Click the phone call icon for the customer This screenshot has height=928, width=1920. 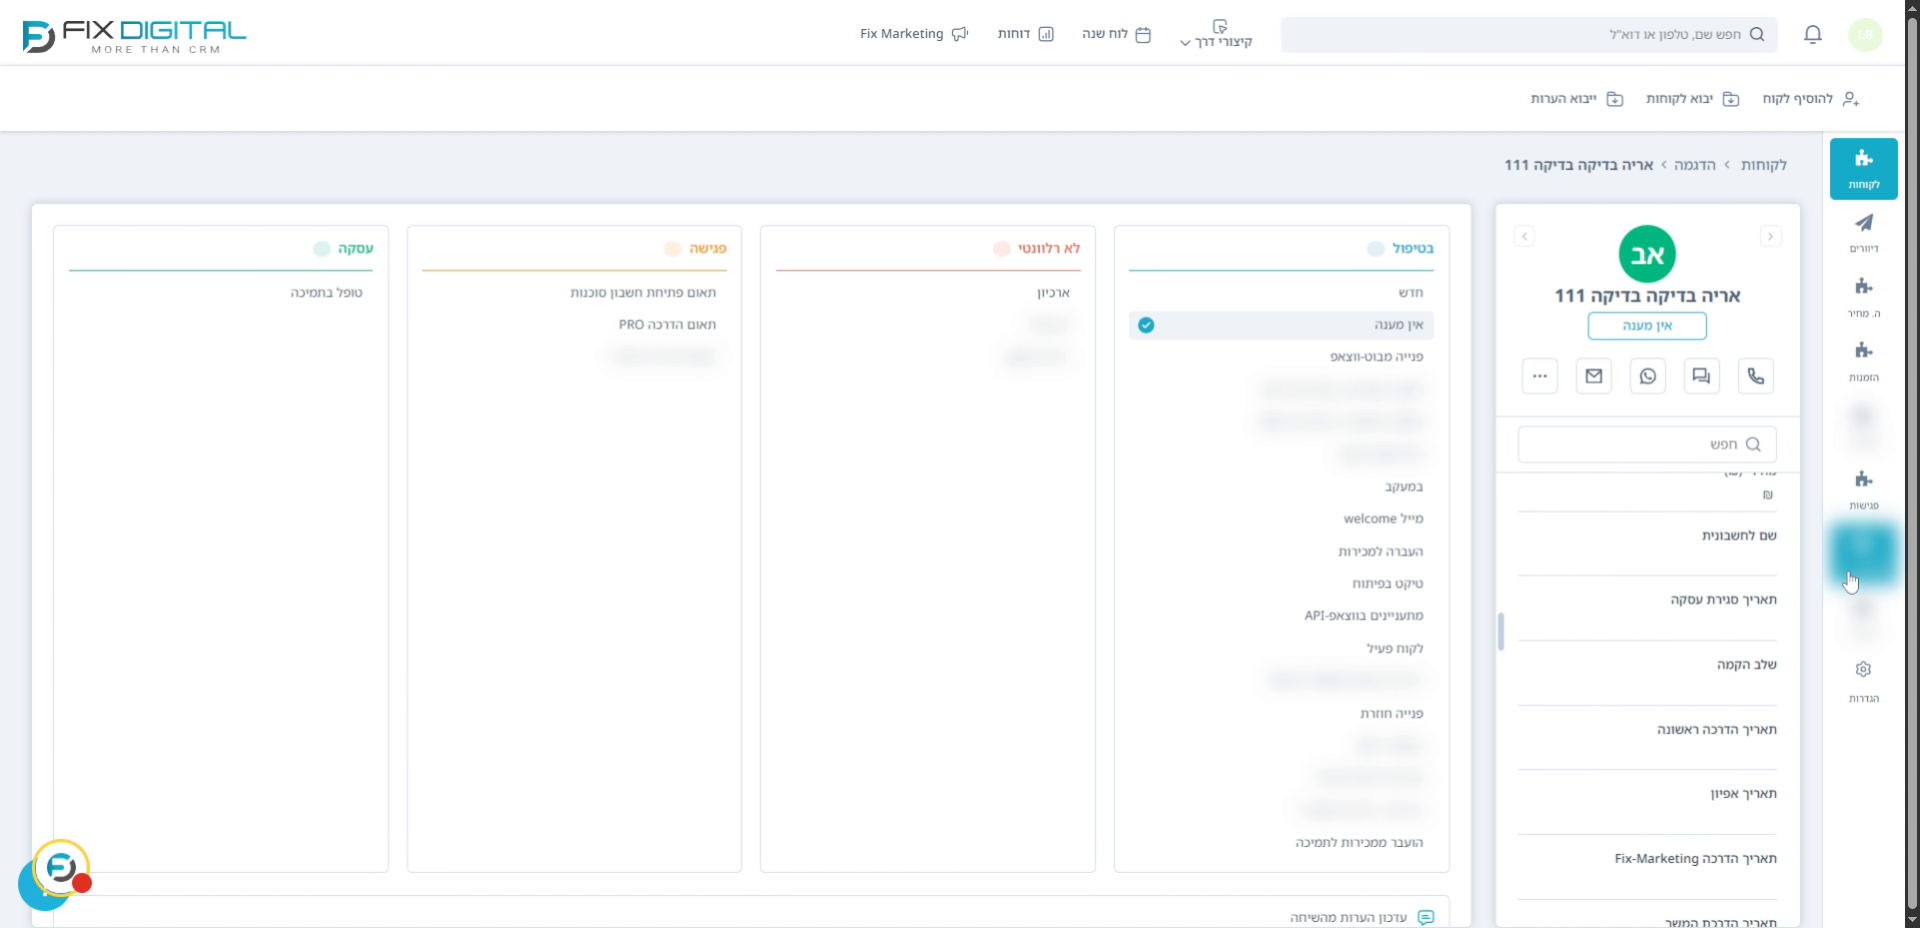[1755, 376]
